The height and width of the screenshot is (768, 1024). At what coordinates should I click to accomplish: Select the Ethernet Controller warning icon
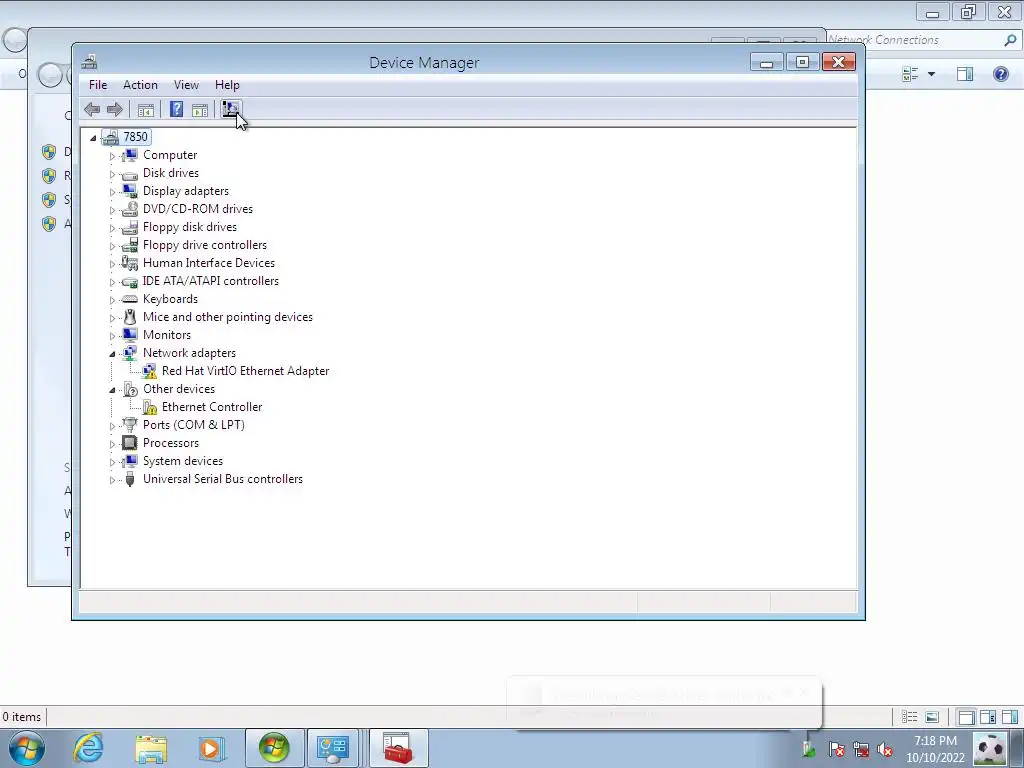150,407
